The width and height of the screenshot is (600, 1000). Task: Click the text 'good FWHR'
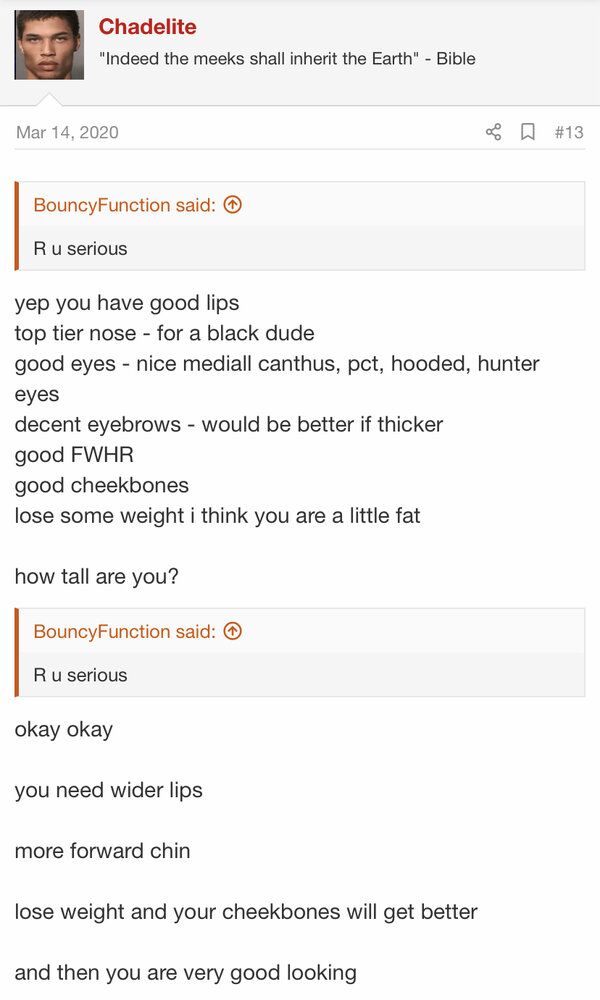[x=74, y=455]
